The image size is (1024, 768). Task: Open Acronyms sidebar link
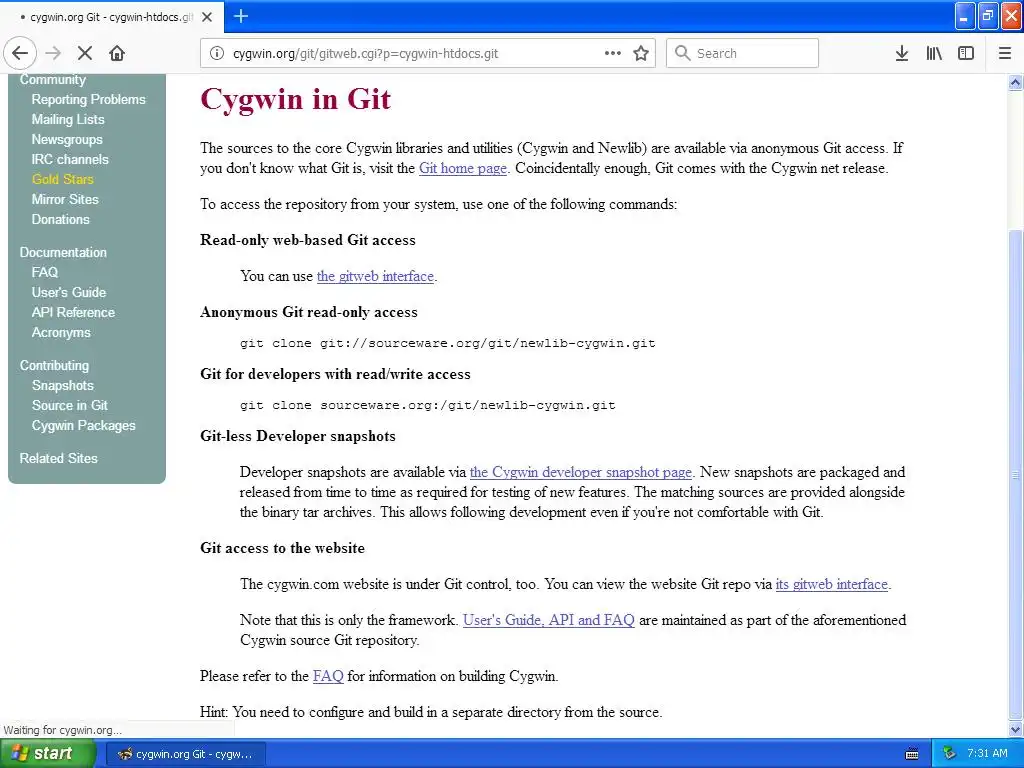pos(61,332)
